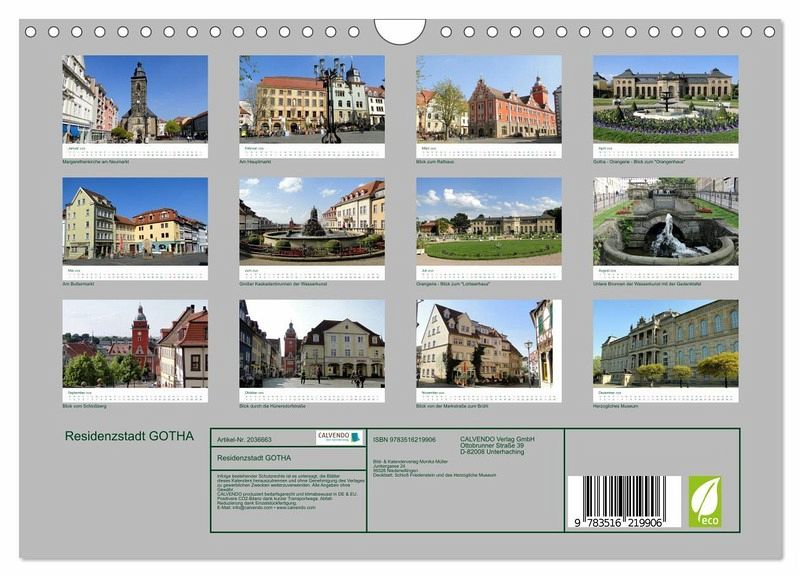Open the Marktstraße zum Brühl photo

coord(489,344)
